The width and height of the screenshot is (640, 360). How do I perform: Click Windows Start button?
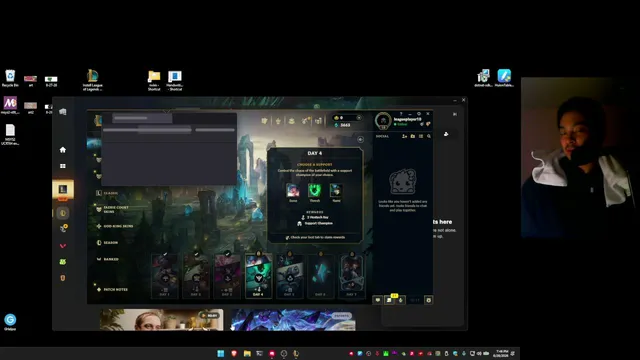(x=221, y=353)
